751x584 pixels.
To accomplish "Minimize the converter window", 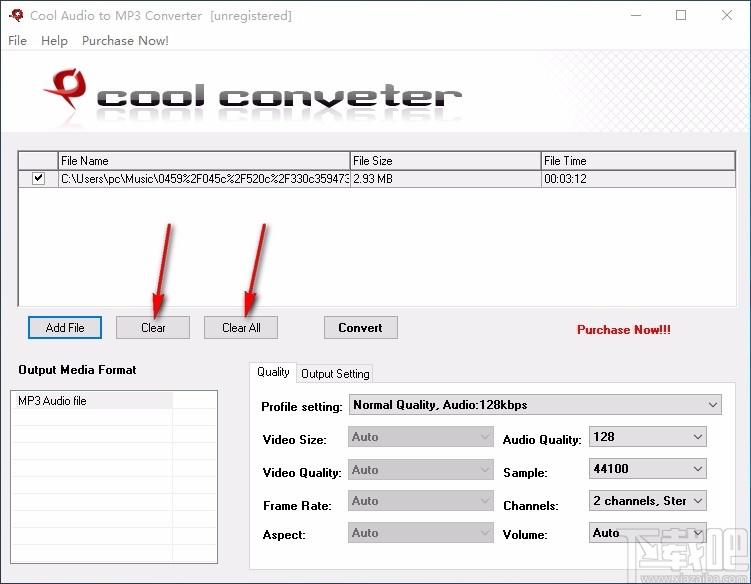I will point(636,15).
